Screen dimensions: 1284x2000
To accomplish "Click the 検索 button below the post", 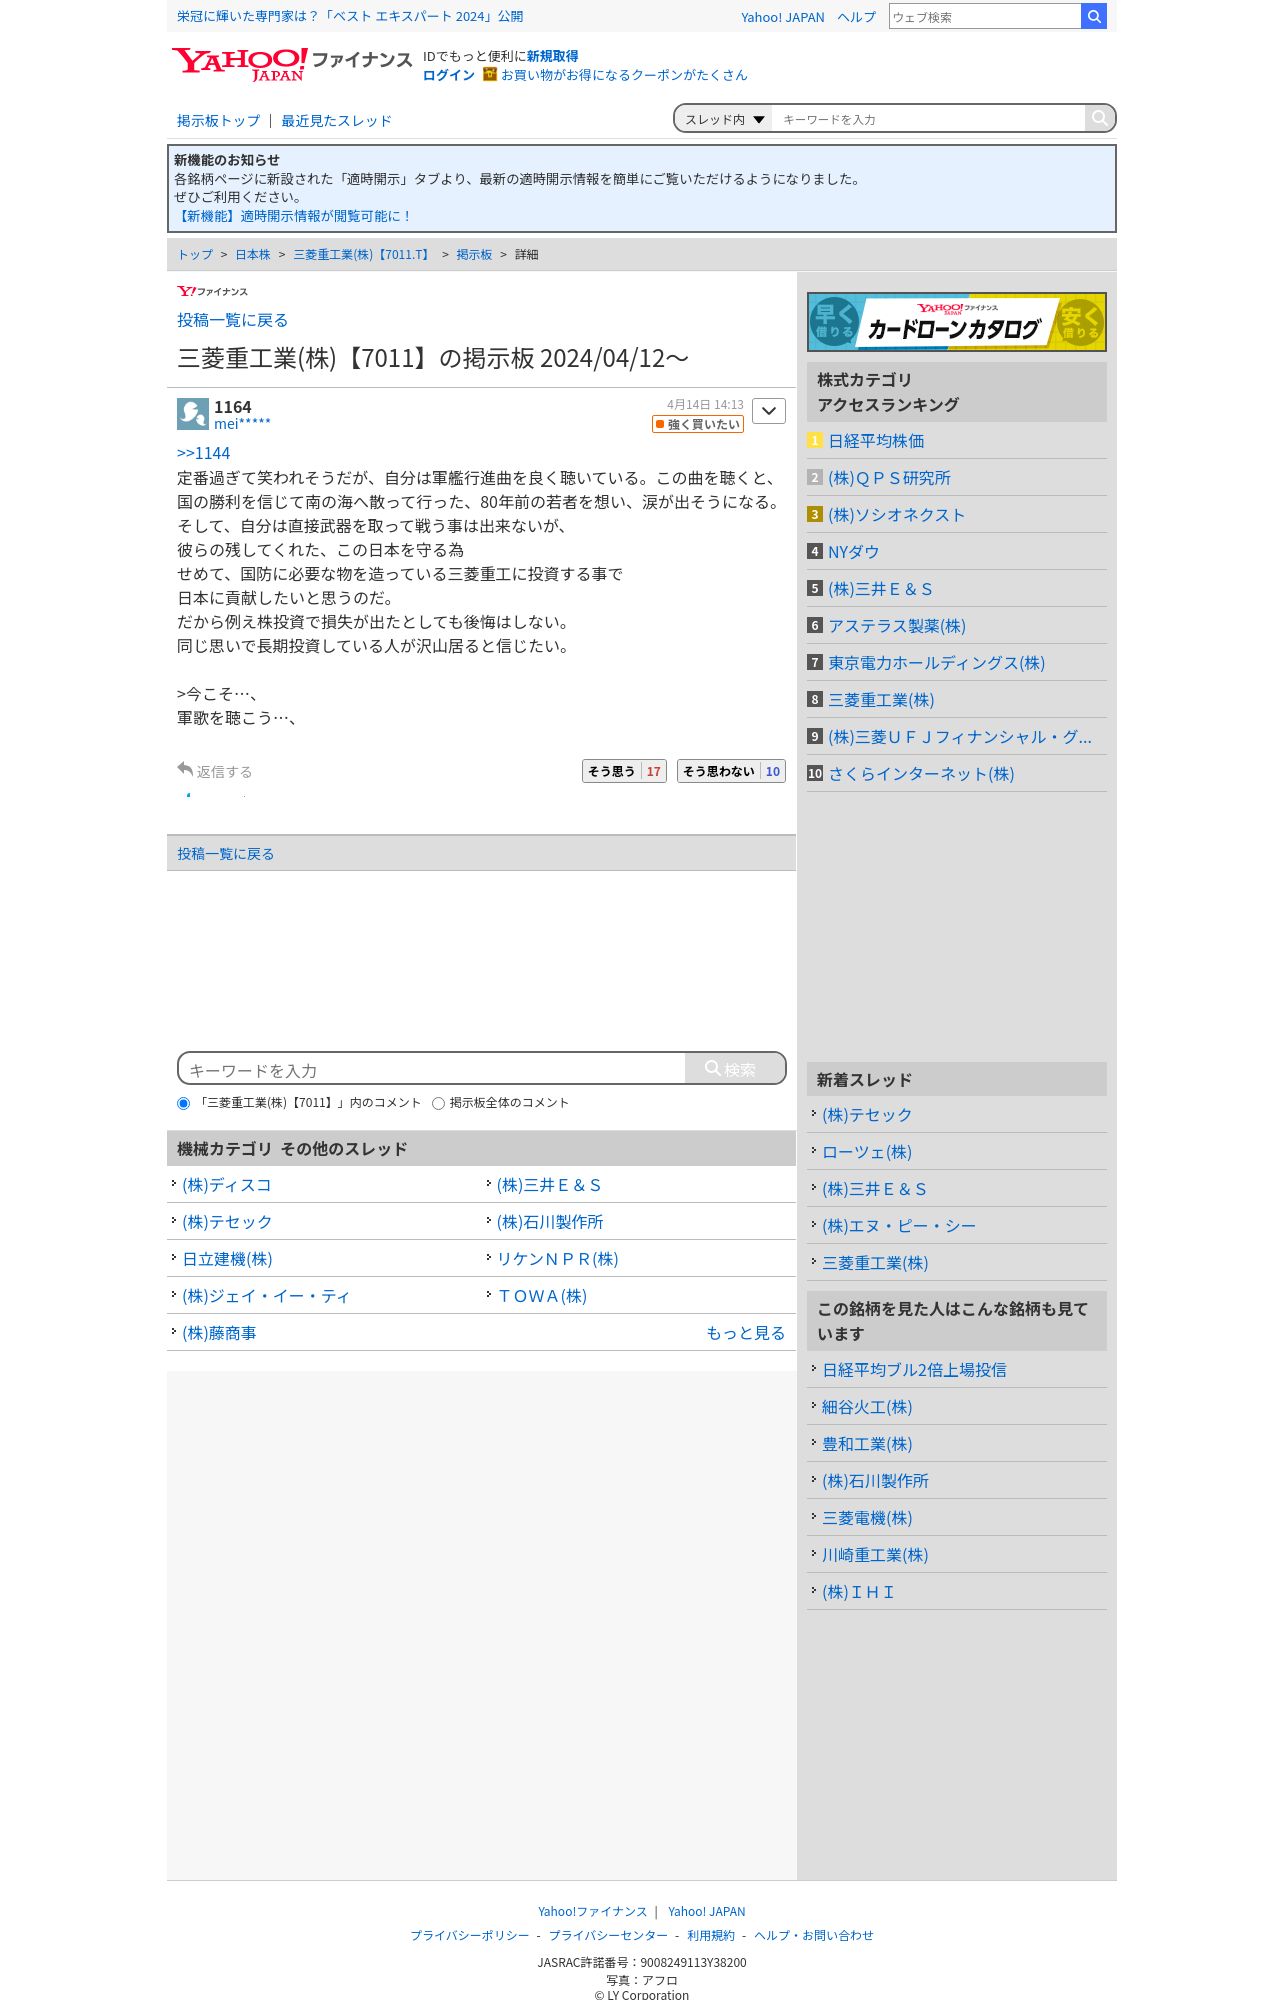I will coord(735,1068).
